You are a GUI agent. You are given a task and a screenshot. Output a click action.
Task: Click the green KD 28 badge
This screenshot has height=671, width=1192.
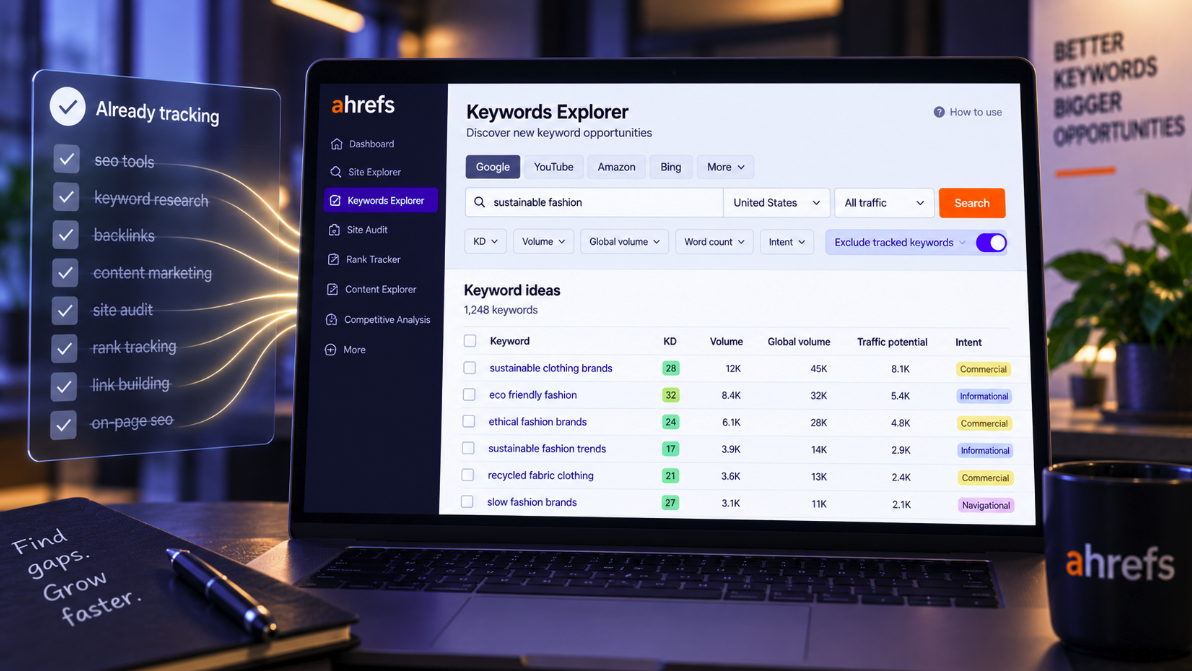pos(670,369)
